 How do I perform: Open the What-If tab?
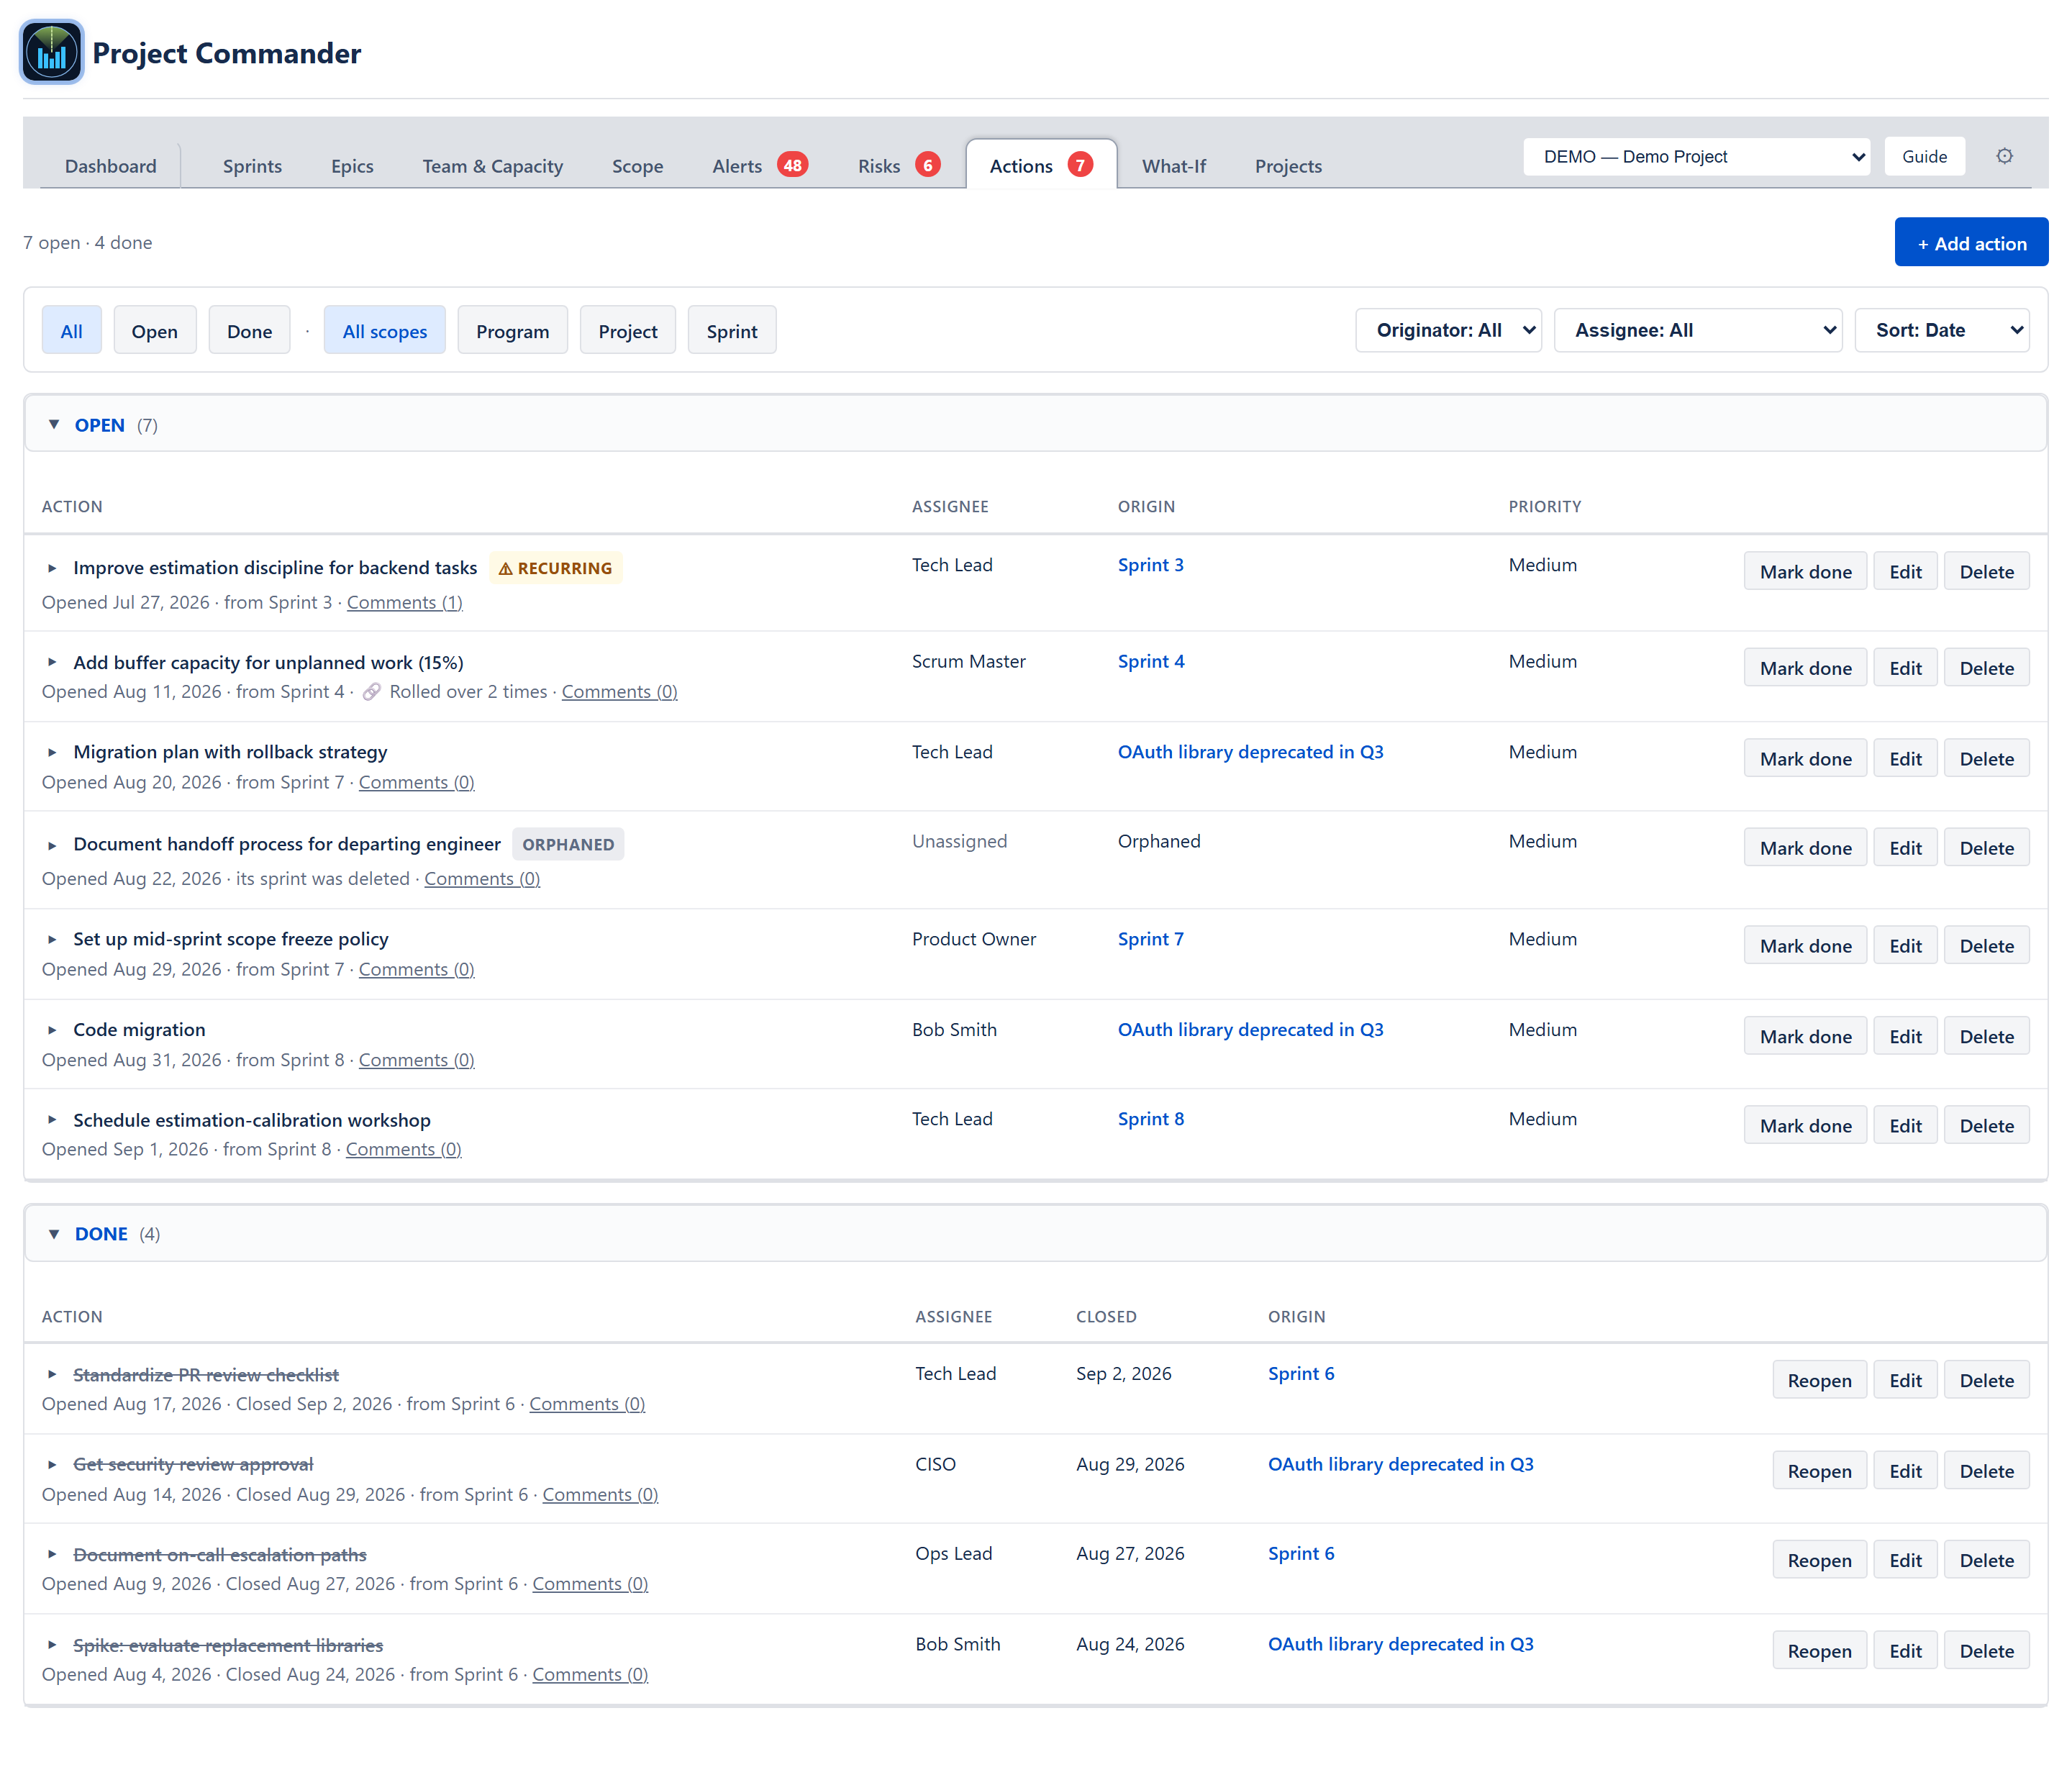pyautogui.click(x=1174, y=166)
